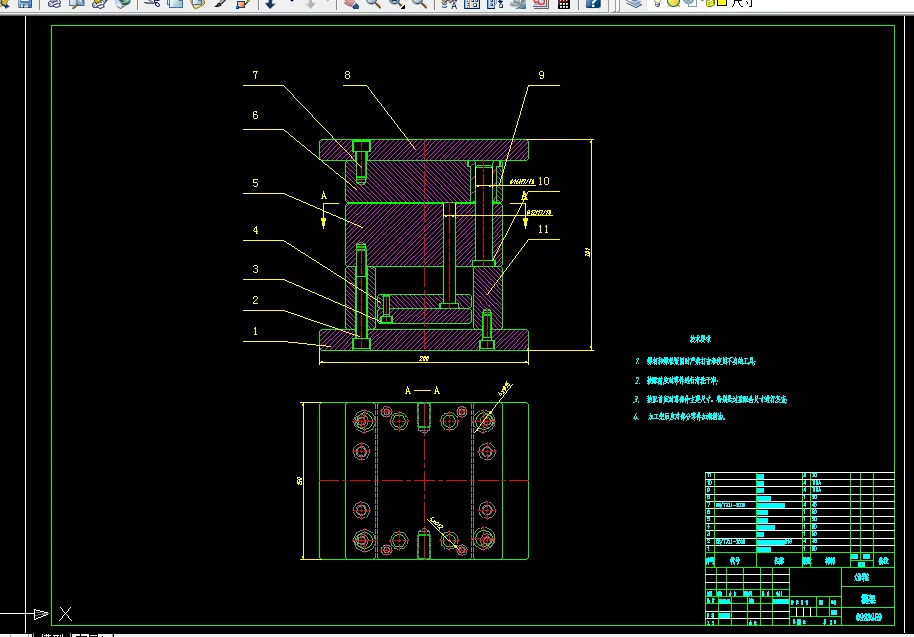Click part callout number 1
Image resolution: width=914 pixels, height=637 pixels.
[255, 332]
